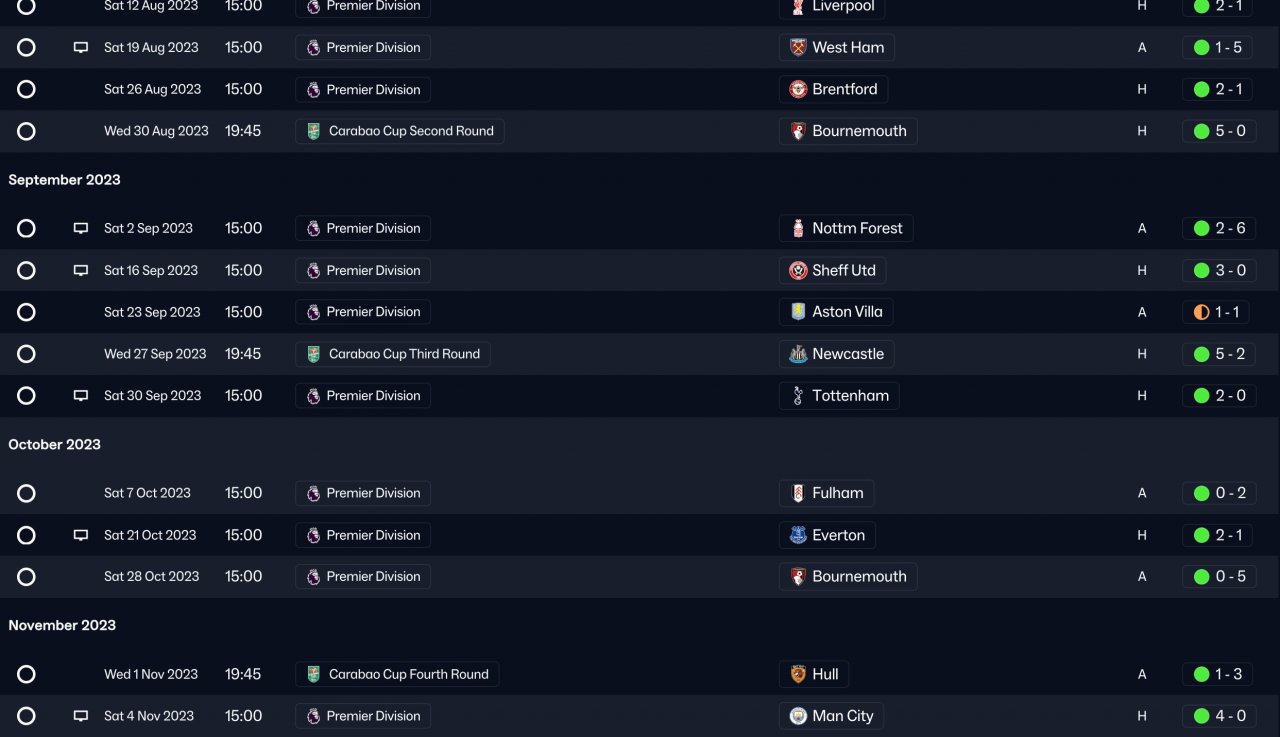Viewport: 1280px width, 737px height.
Task: Open the 1 - 1 draw result at Aston Villa
Action: tap(1219, 312)
